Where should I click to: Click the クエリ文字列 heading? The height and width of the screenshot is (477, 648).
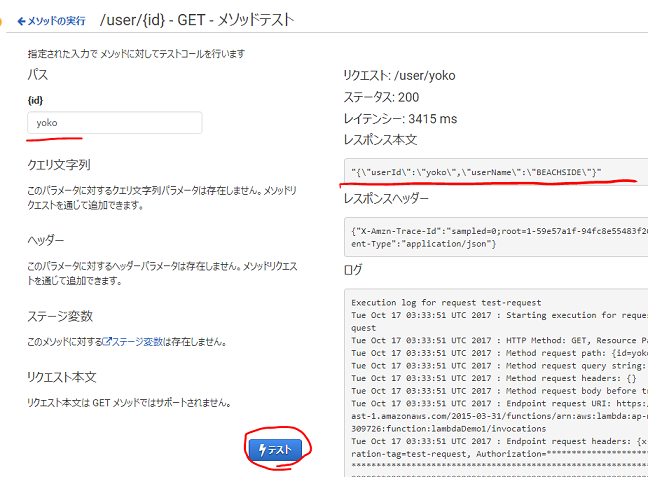point(59,165)
